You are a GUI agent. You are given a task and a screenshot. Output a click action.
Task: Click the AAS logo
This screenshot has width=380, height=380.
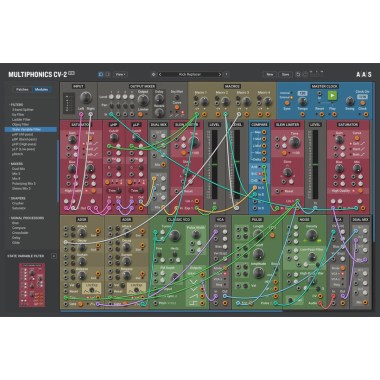pyautogui.click(x=363, y=74)
